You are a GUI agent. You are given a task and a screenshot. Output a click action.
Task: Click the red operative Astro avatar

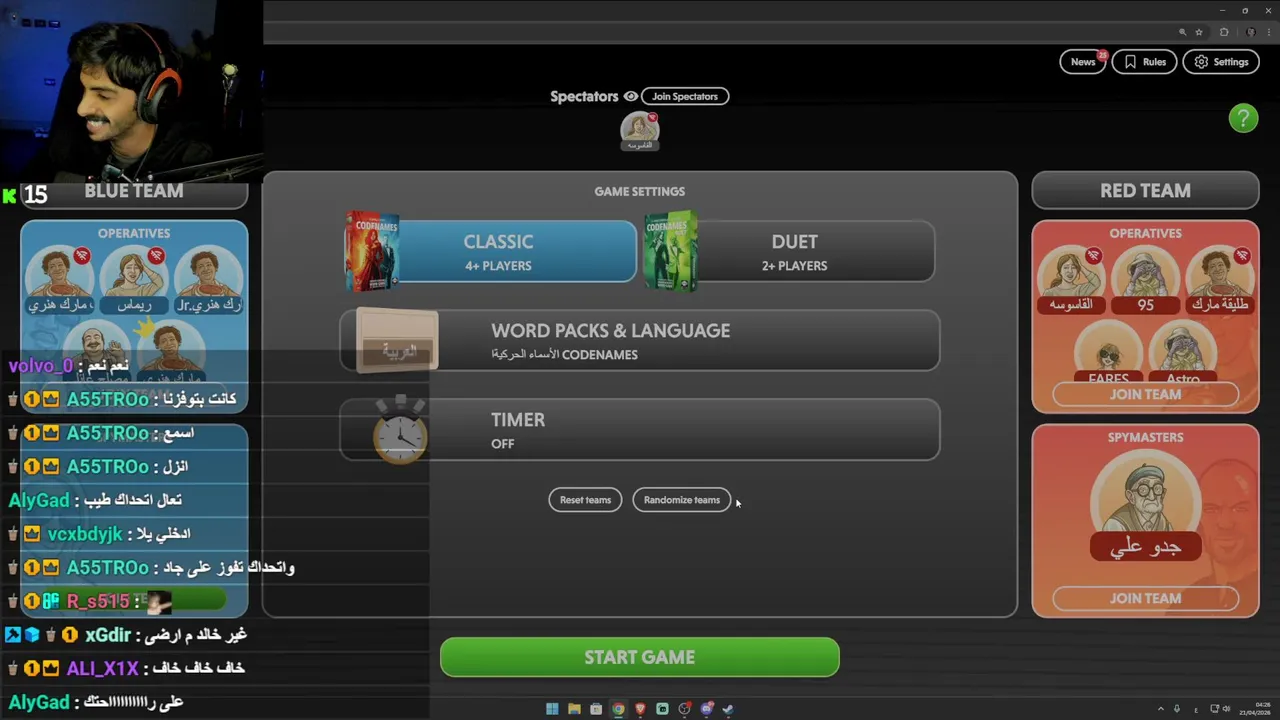coord(1183,350)
